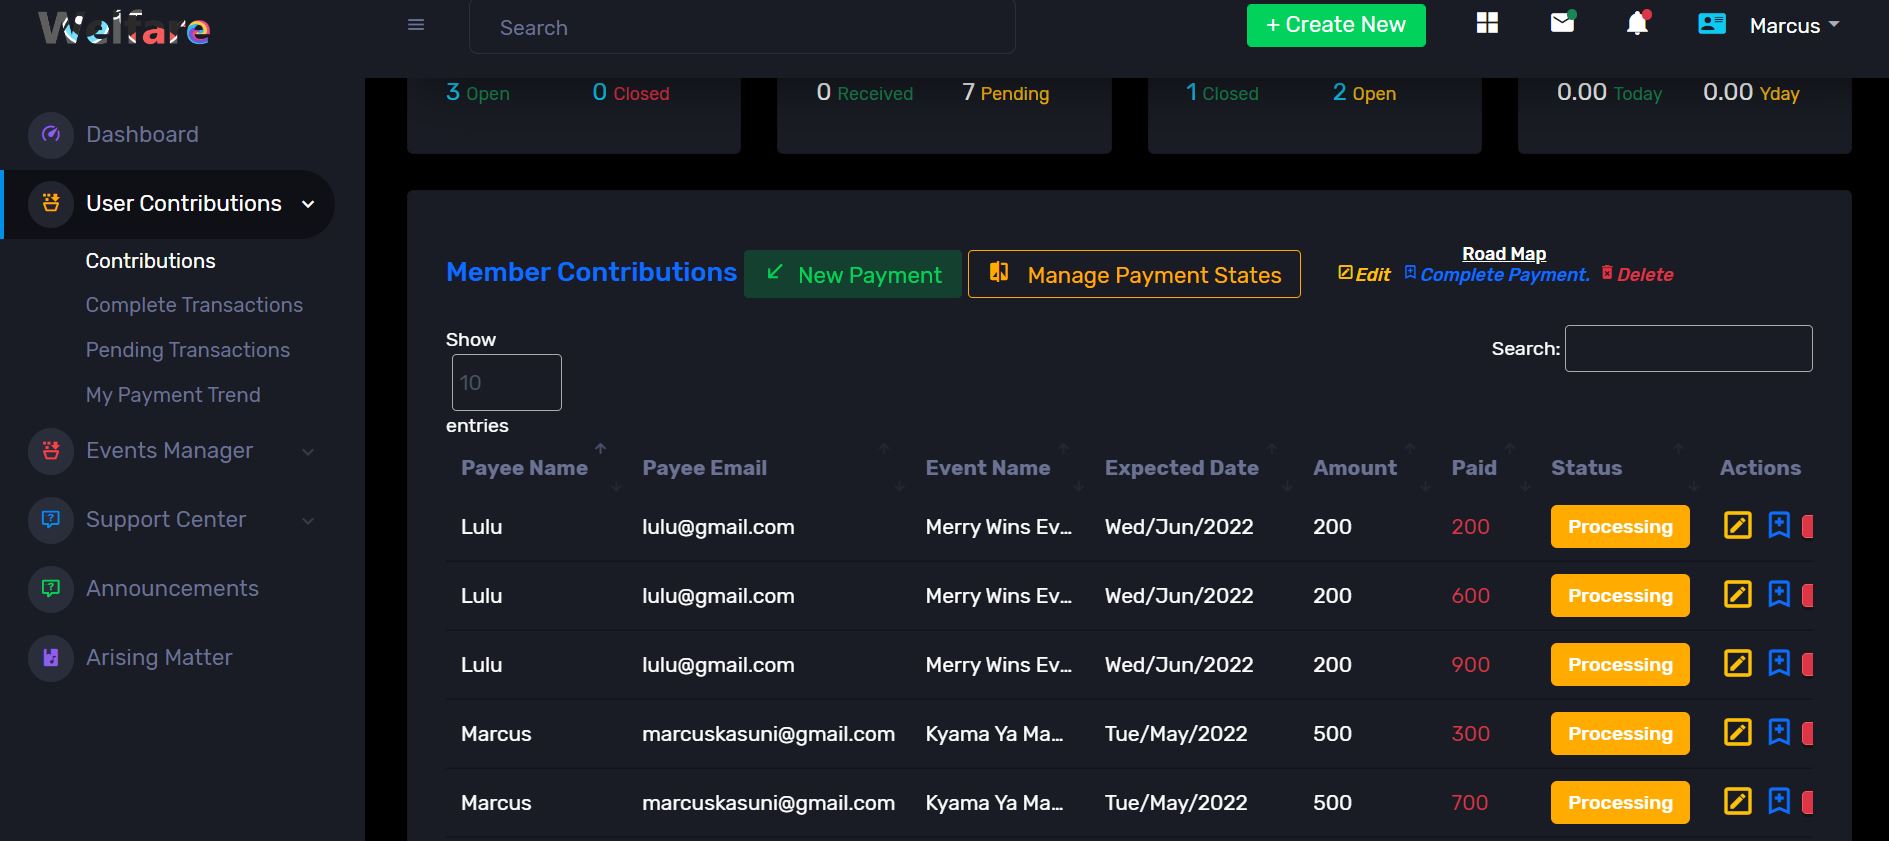
Task: Go to Complete Transactions
Action: coord(194,305)
